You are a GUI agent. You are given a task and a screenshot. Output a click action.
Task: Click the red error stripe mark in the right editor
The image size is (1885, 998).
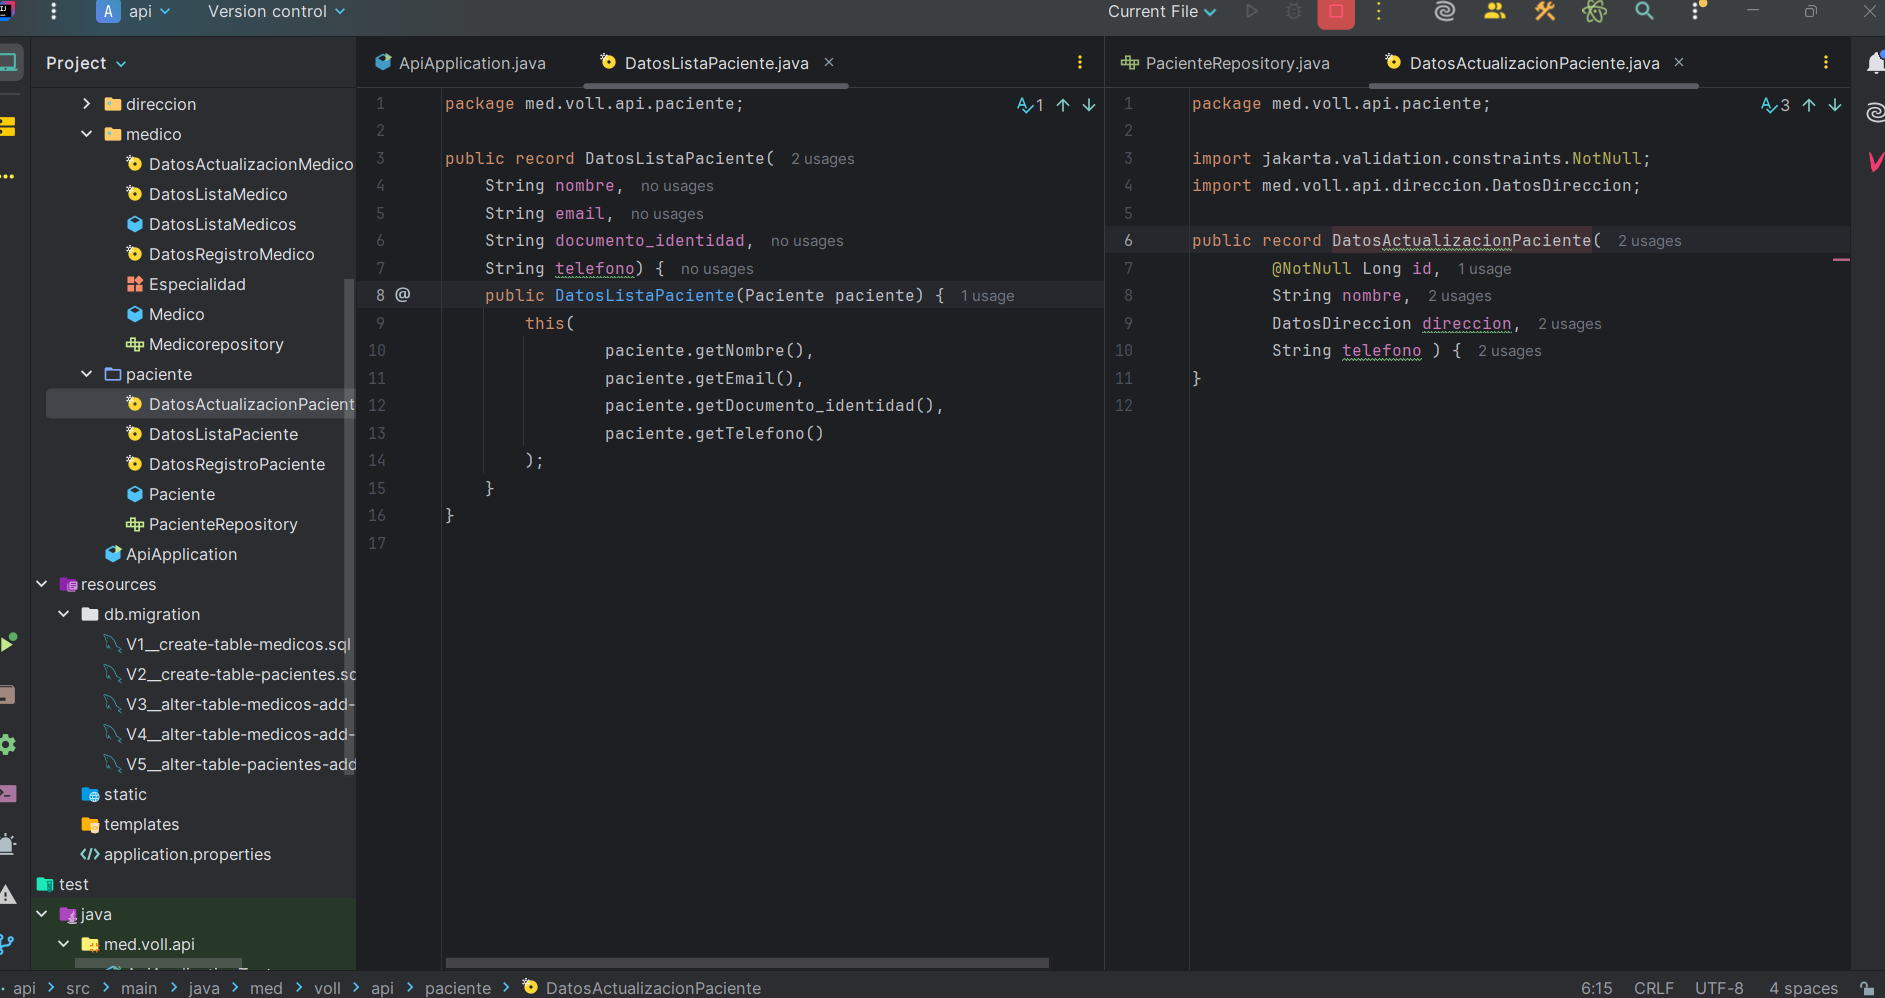[x=1841, y=260]
